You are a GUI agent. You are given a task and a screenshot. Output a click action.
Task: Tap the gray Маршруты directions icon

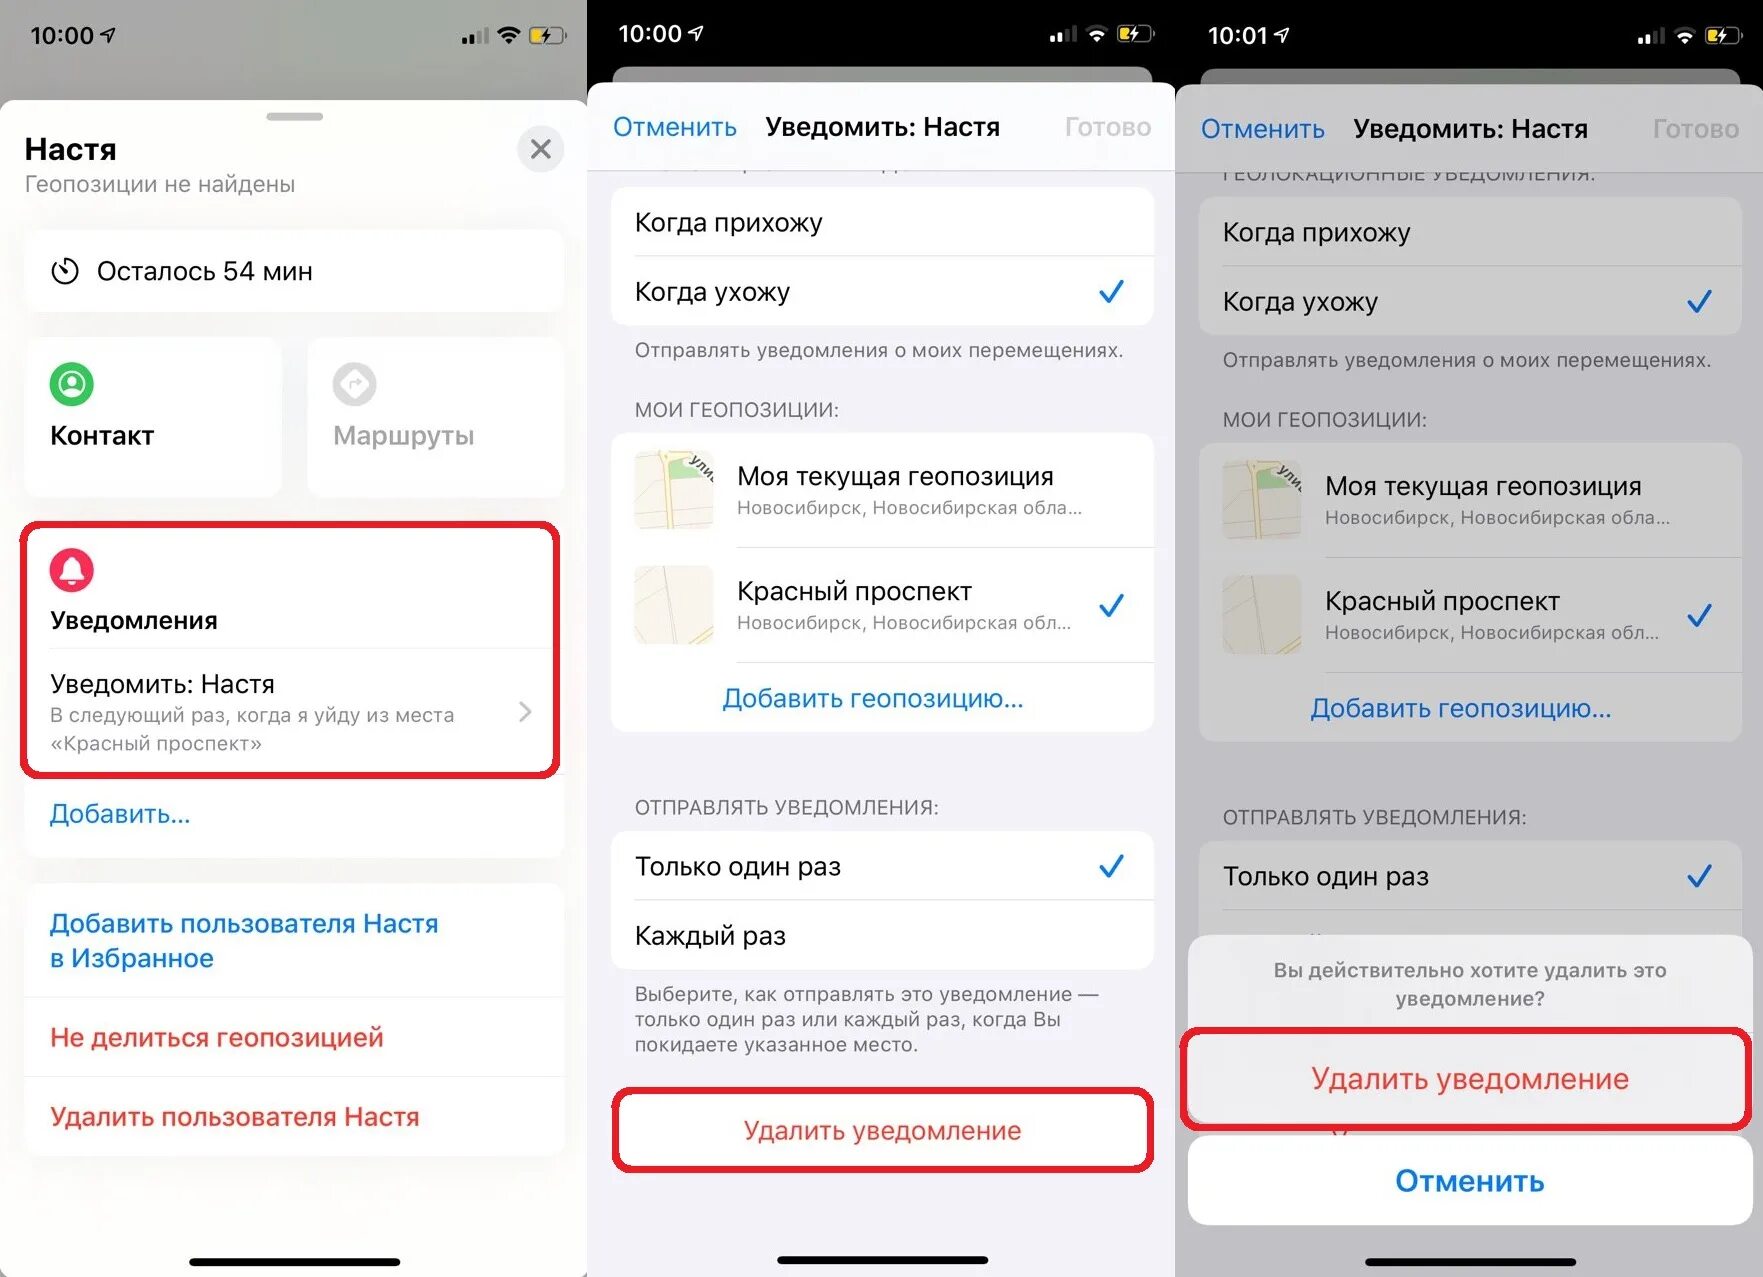[355, 384]
